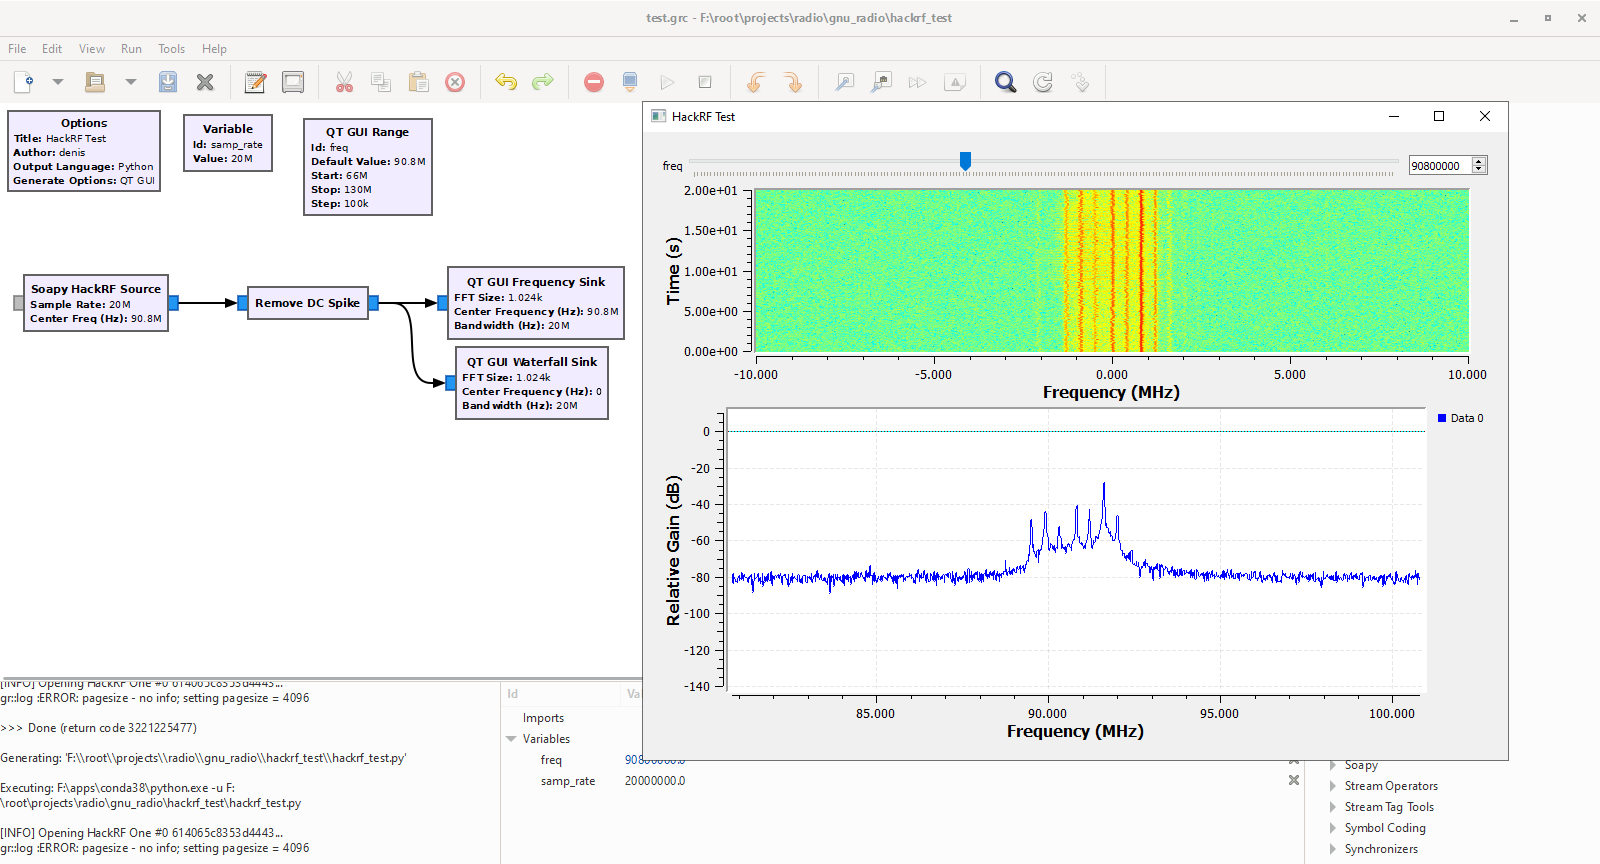Image resolution: width=1600 pixels, height=864 pixels.
Task: Generate the flow graph
Action: [x=630, y=82]
